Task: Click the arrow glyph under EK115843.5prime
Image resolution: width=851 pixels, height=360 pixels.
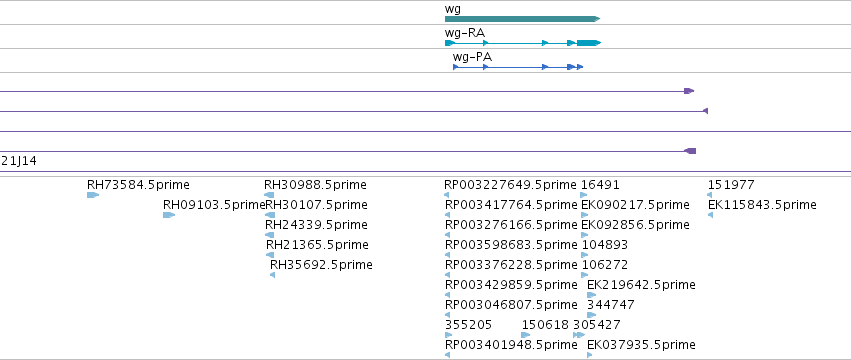Action: click(x=710, y=215)
